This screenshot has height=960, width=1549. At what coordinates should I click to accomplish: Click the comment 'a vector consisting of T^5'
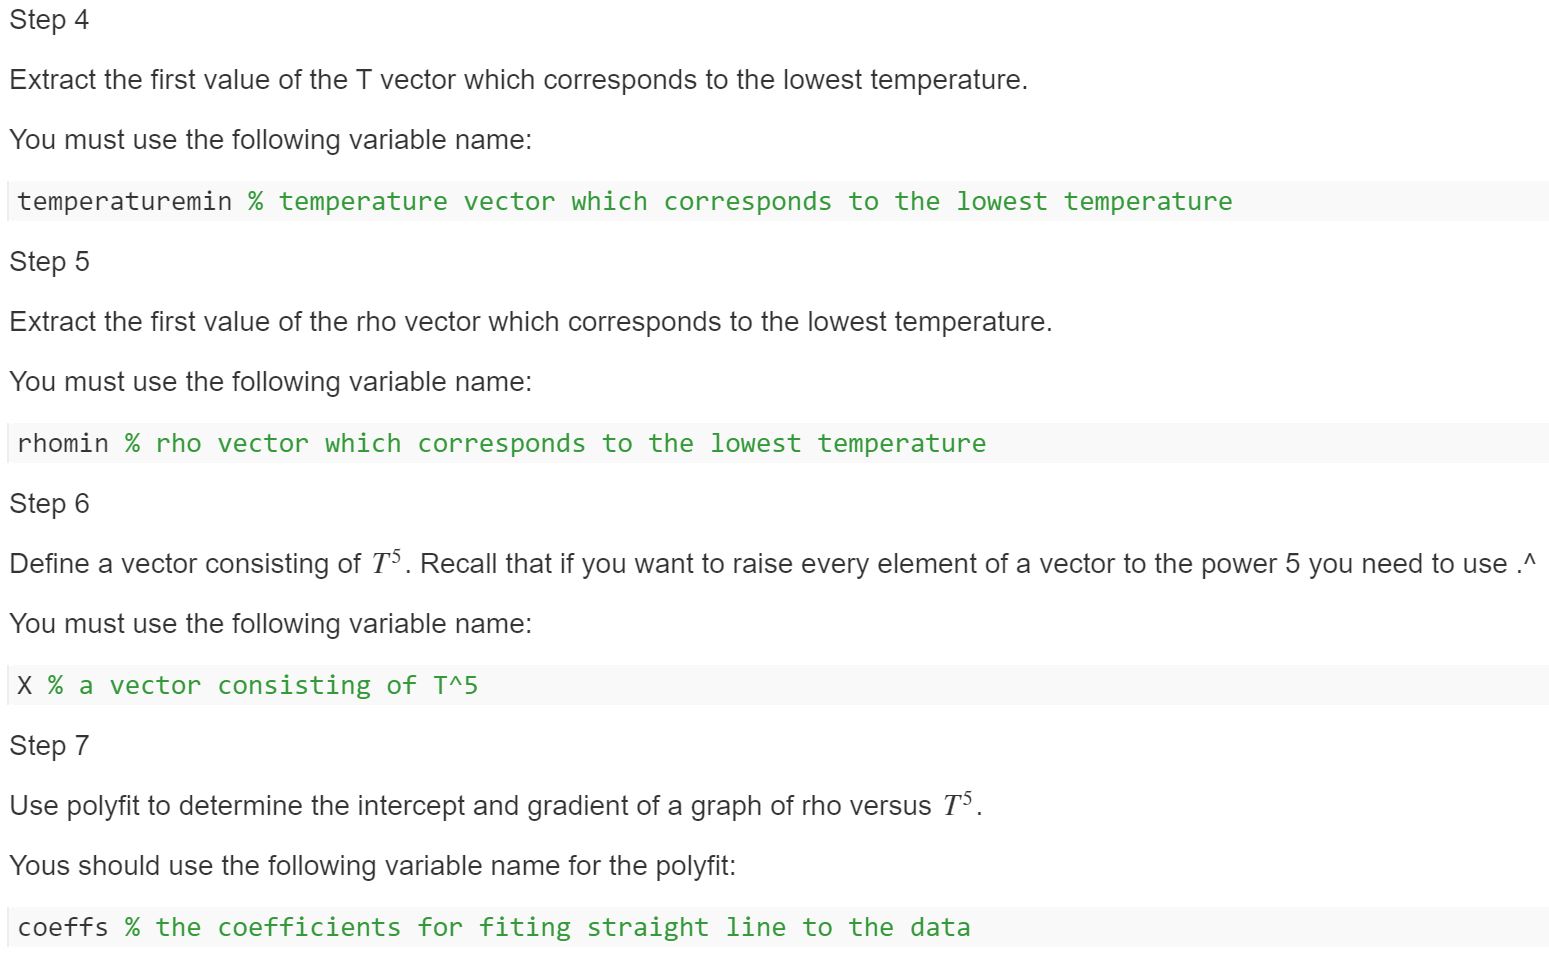[263, 685]
